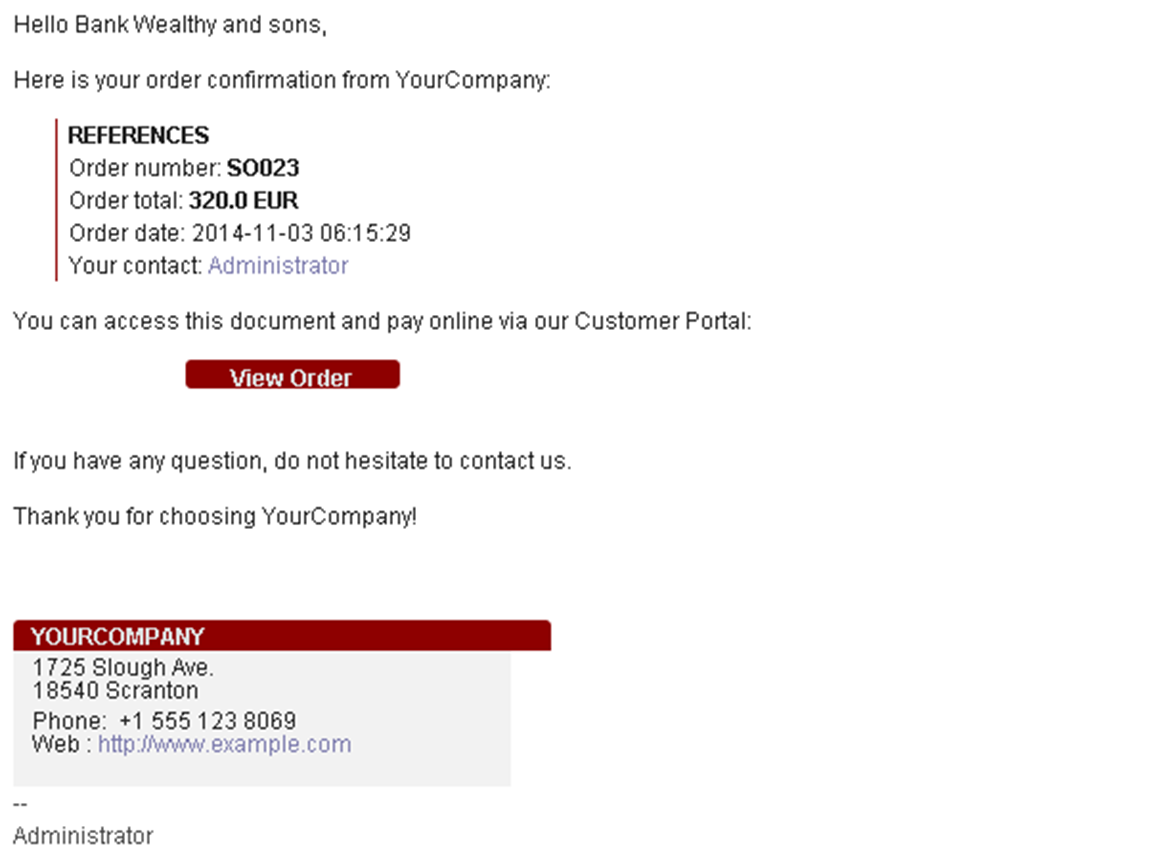Click the order confirmation intro sentence
The height and width of the screenshot is (865, 1152).
[x=281, y=80]
